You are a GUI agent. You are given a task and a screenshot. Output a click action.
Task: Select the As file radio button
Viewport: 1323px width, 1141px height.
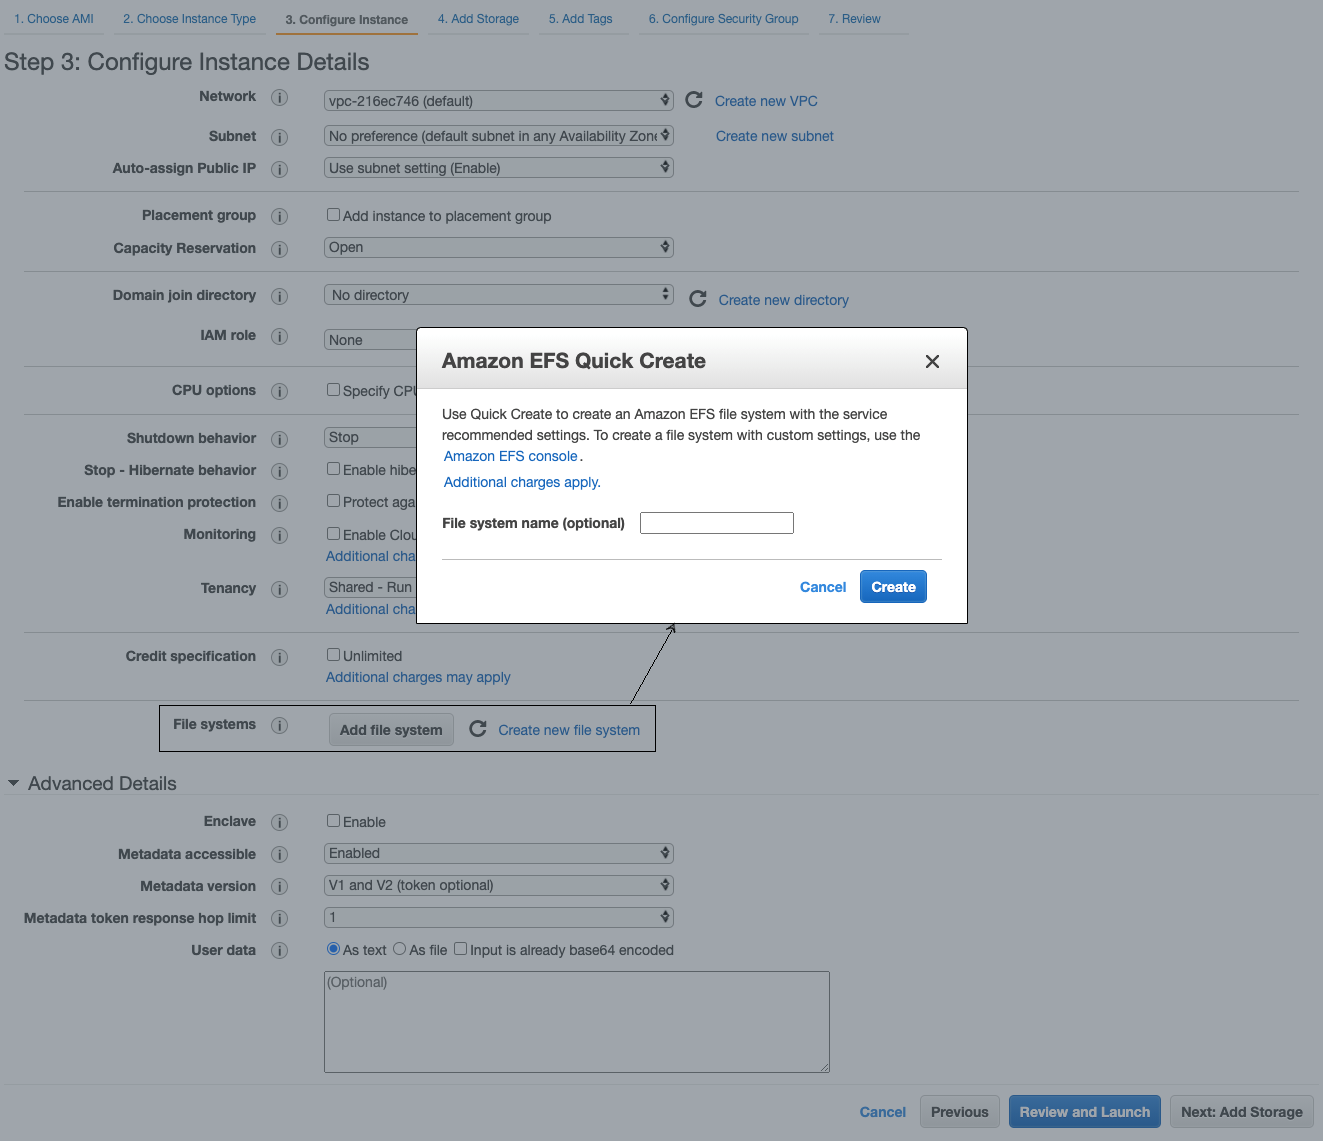tap(399, 948)
